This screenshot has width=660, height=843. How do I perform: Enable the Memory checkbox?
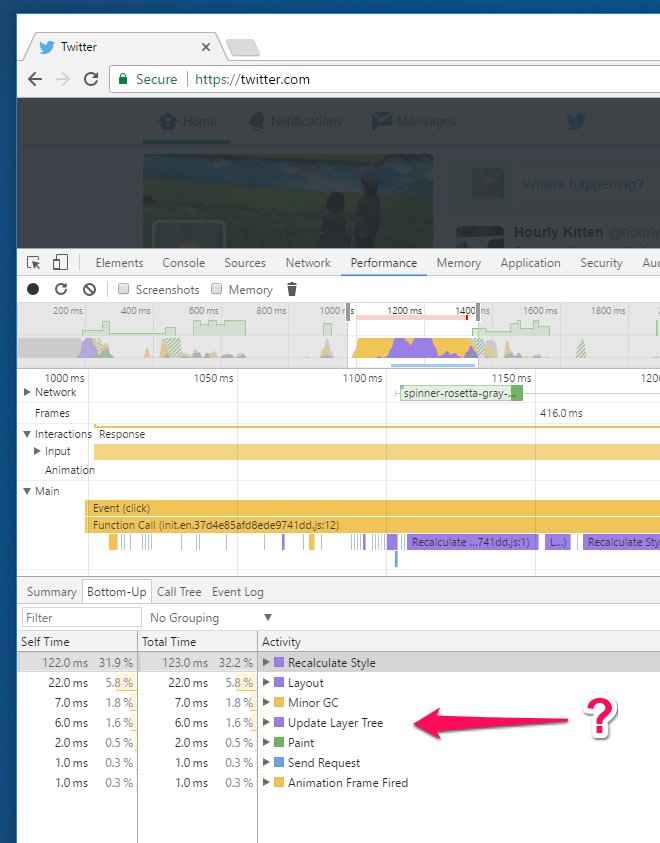click(217, 289)
